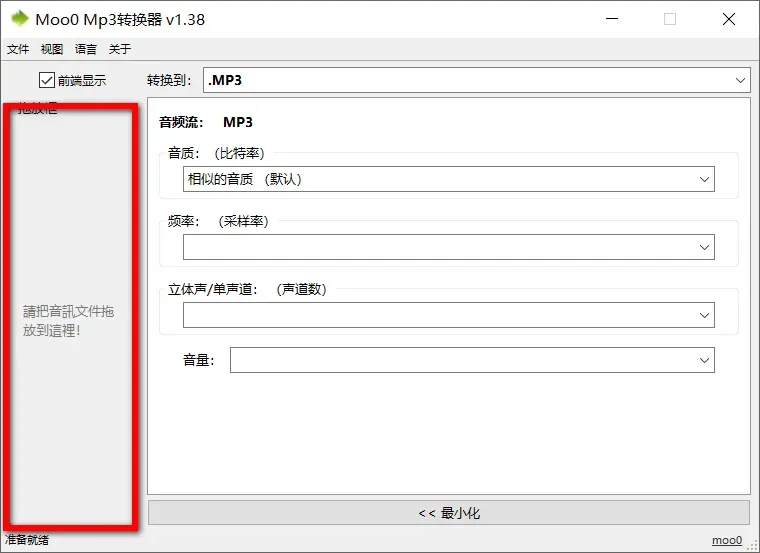Open the 音量 volume dropdown
760x553 pixels.
[472, 360]
